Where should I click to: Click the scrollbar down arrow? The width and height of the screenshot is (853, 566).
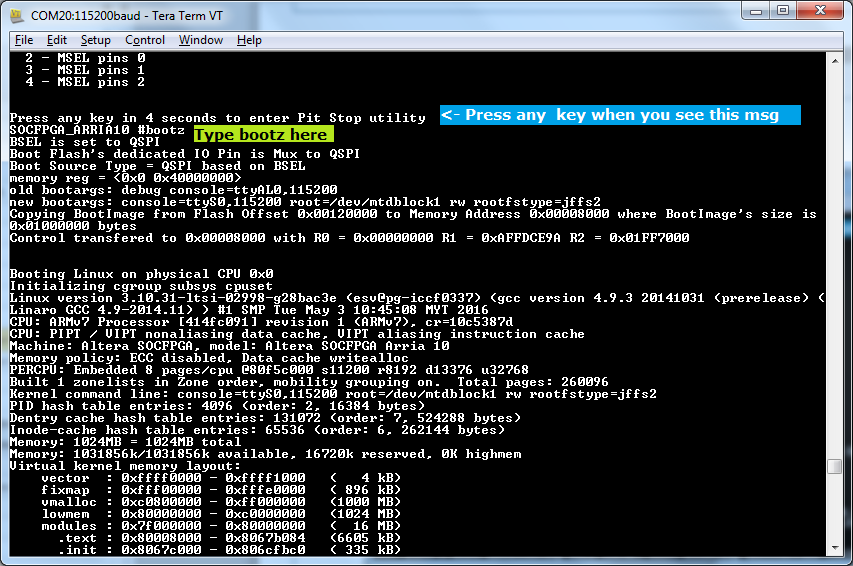[835, 548]
